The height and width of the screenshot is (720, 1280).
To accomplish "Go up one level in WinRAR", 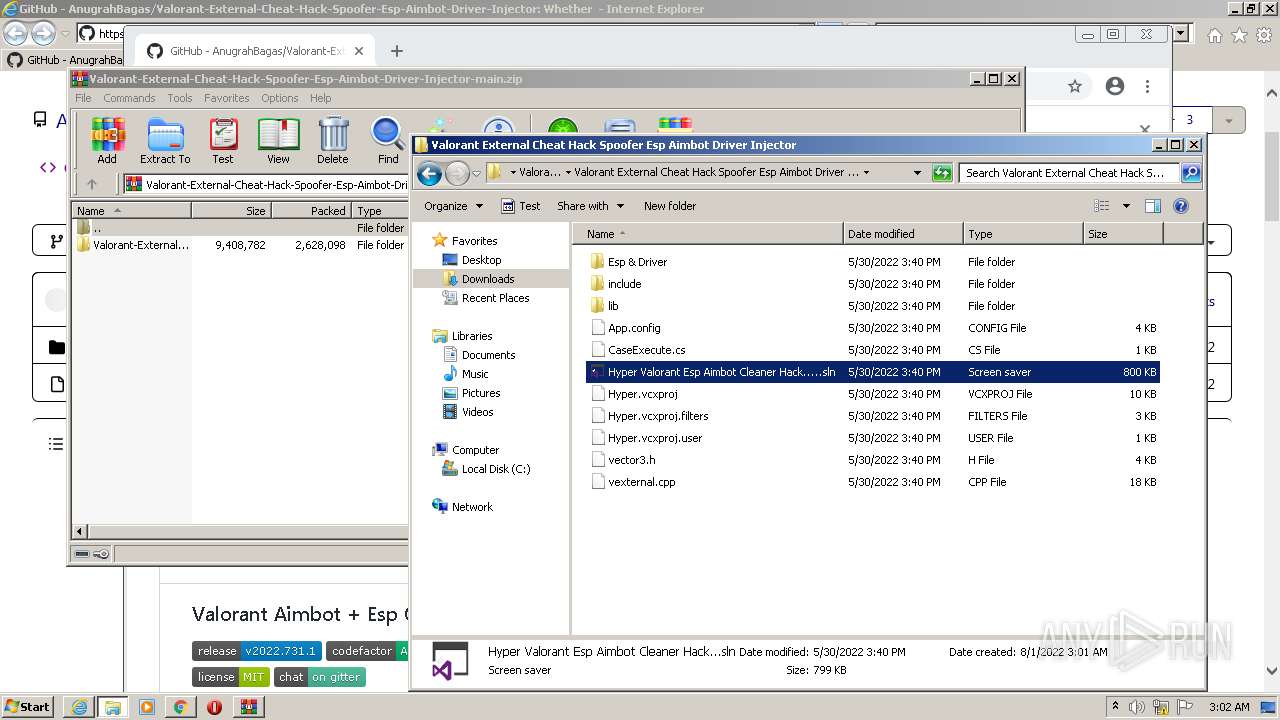I will (92, 184).
